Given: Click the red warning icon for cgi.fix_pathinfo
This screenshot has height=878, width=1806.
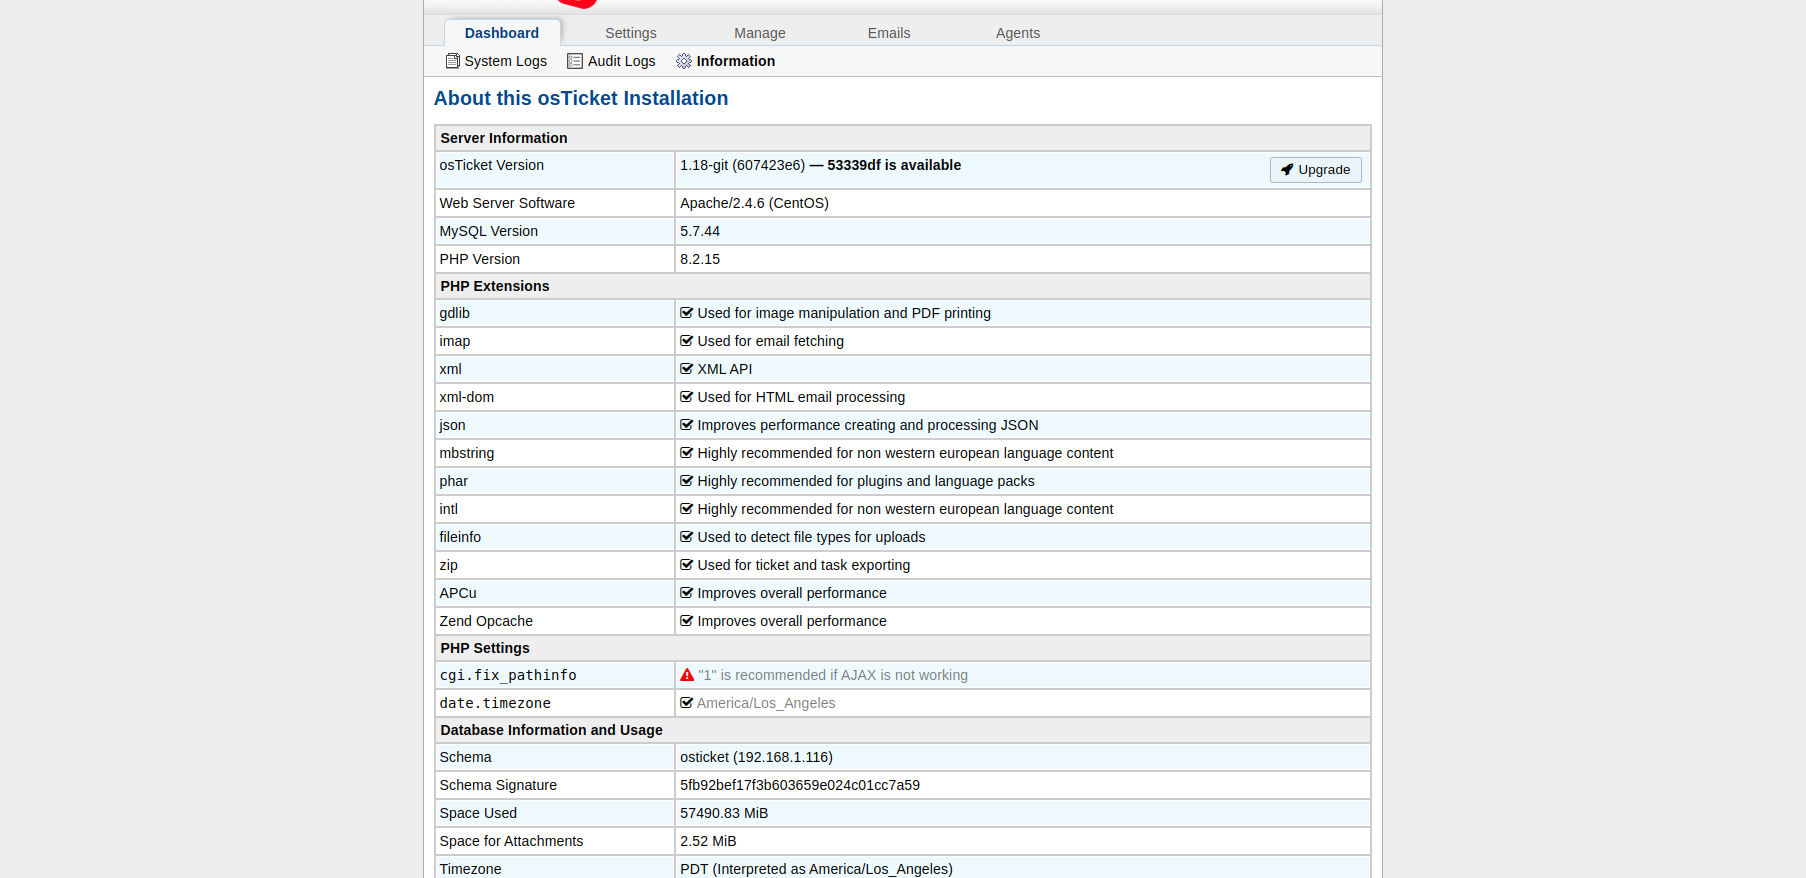Looking at the screenshot, I should click(687, 675).
